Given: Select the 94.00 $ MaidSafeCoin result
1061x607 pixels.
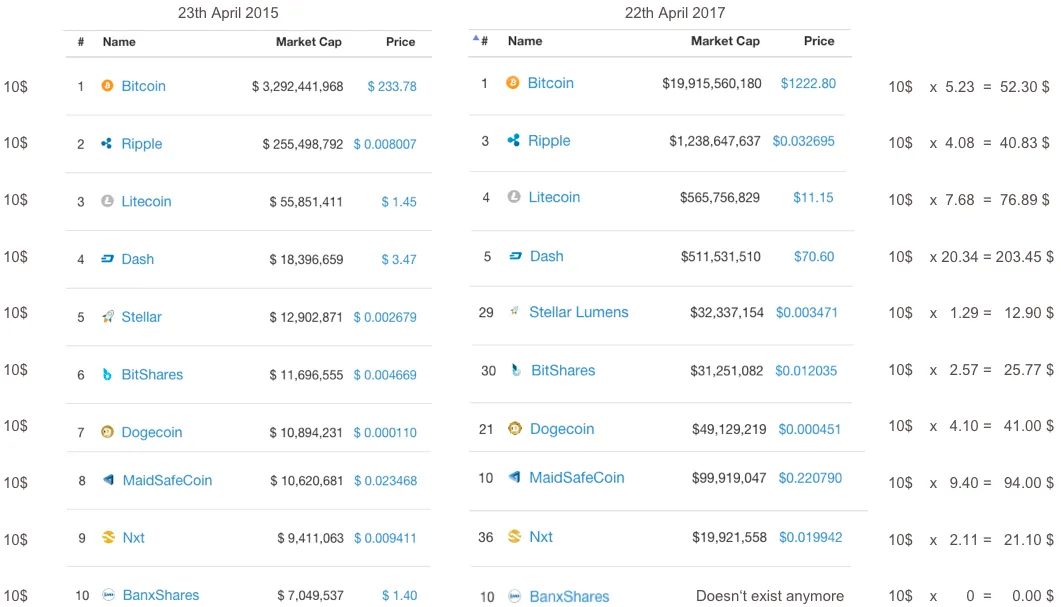Looking at the screenshot, I should coord(1029,482).
